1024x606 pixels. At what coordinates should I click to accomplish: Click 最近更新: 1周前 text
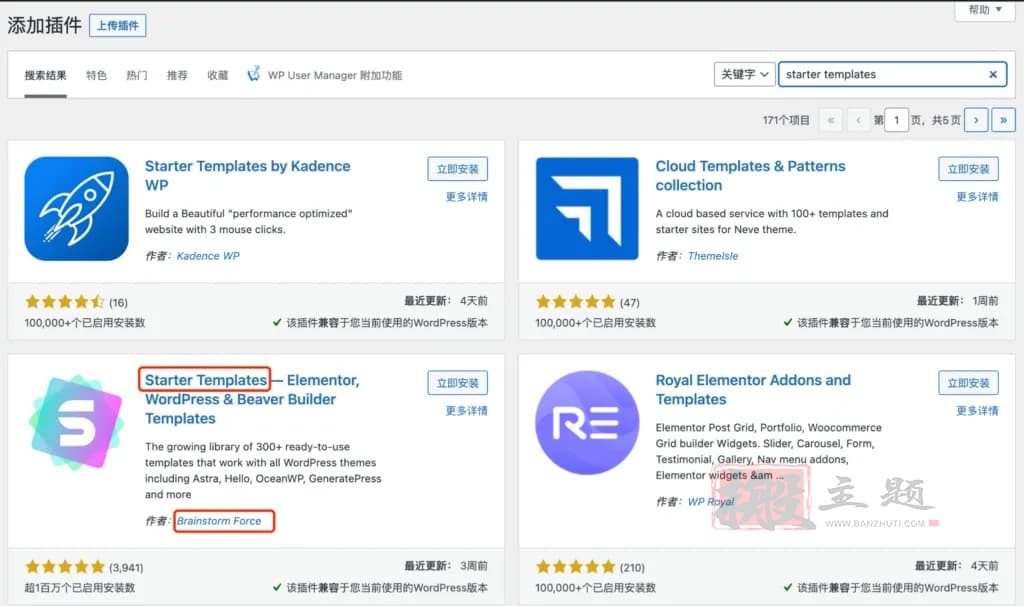pyautogui.click(x=957, y=300)
